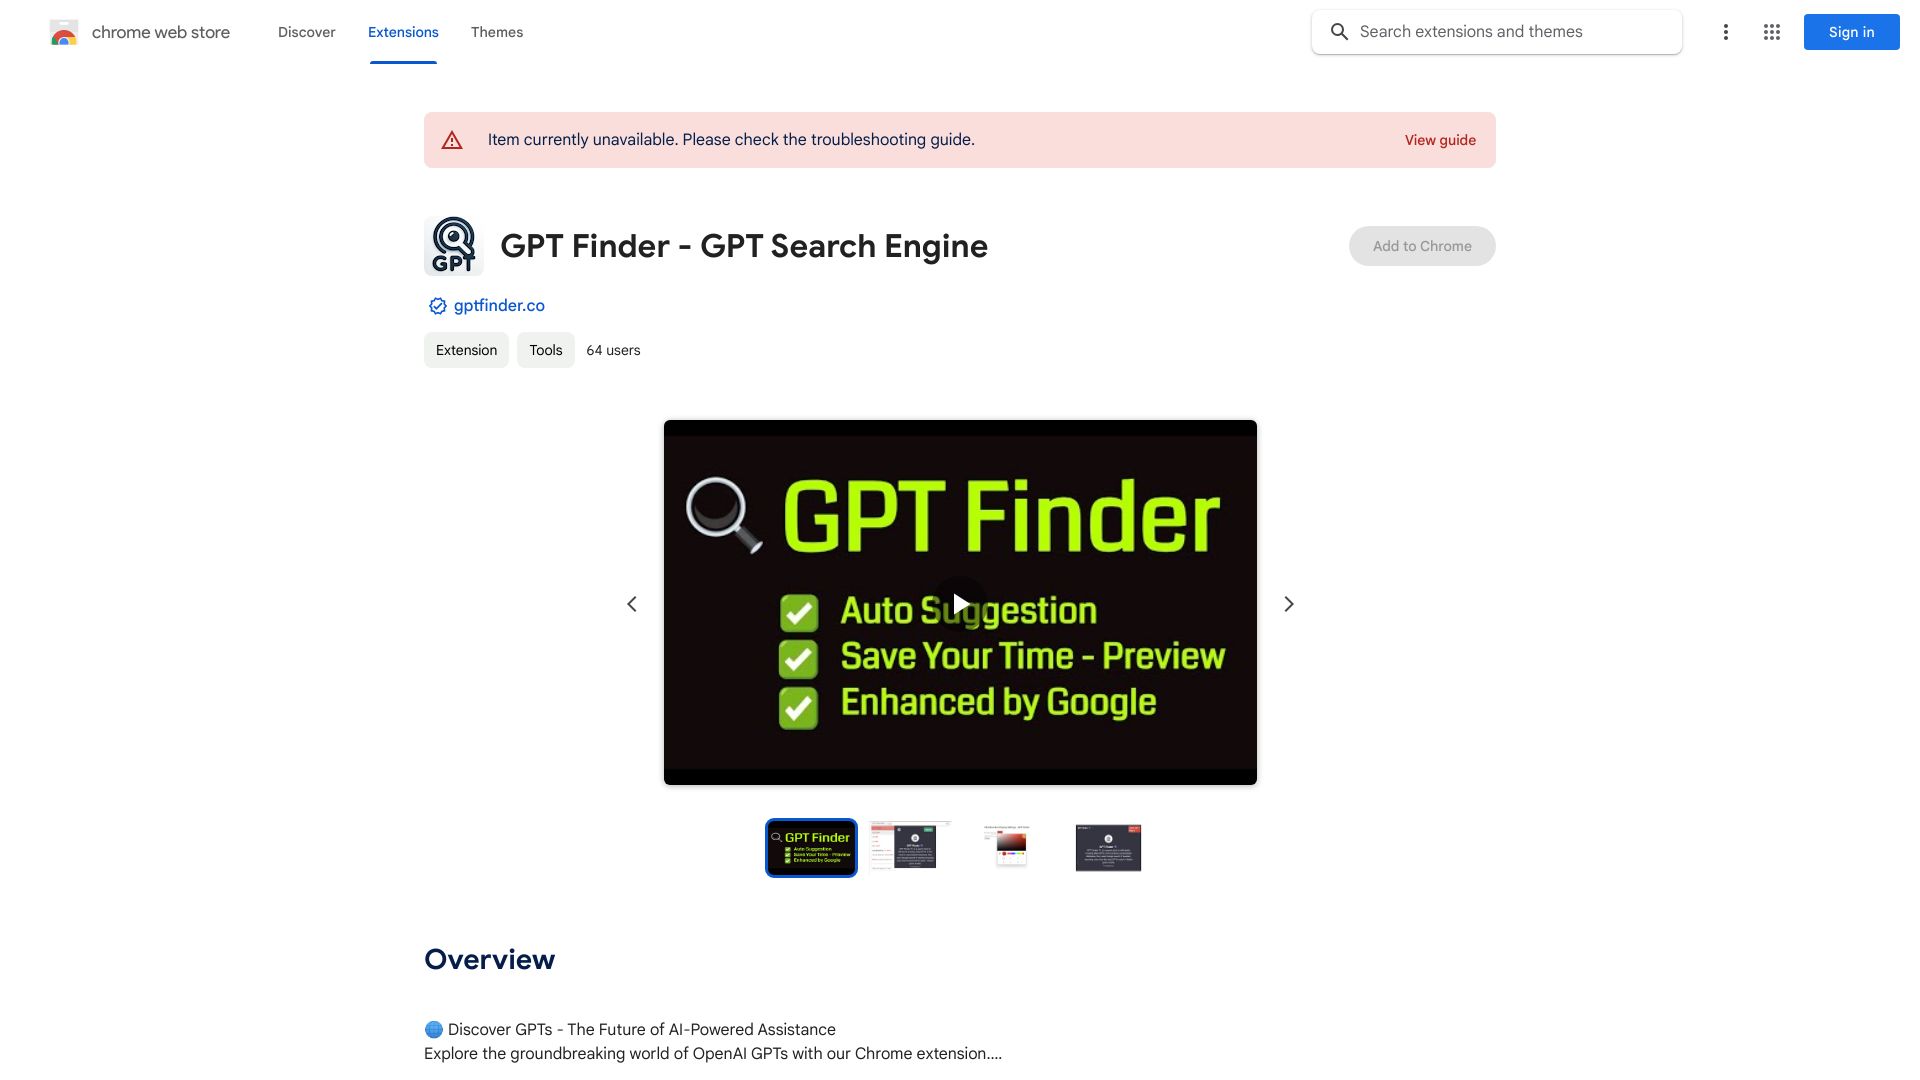Click the warning triangle alert icon

(452, 140)
